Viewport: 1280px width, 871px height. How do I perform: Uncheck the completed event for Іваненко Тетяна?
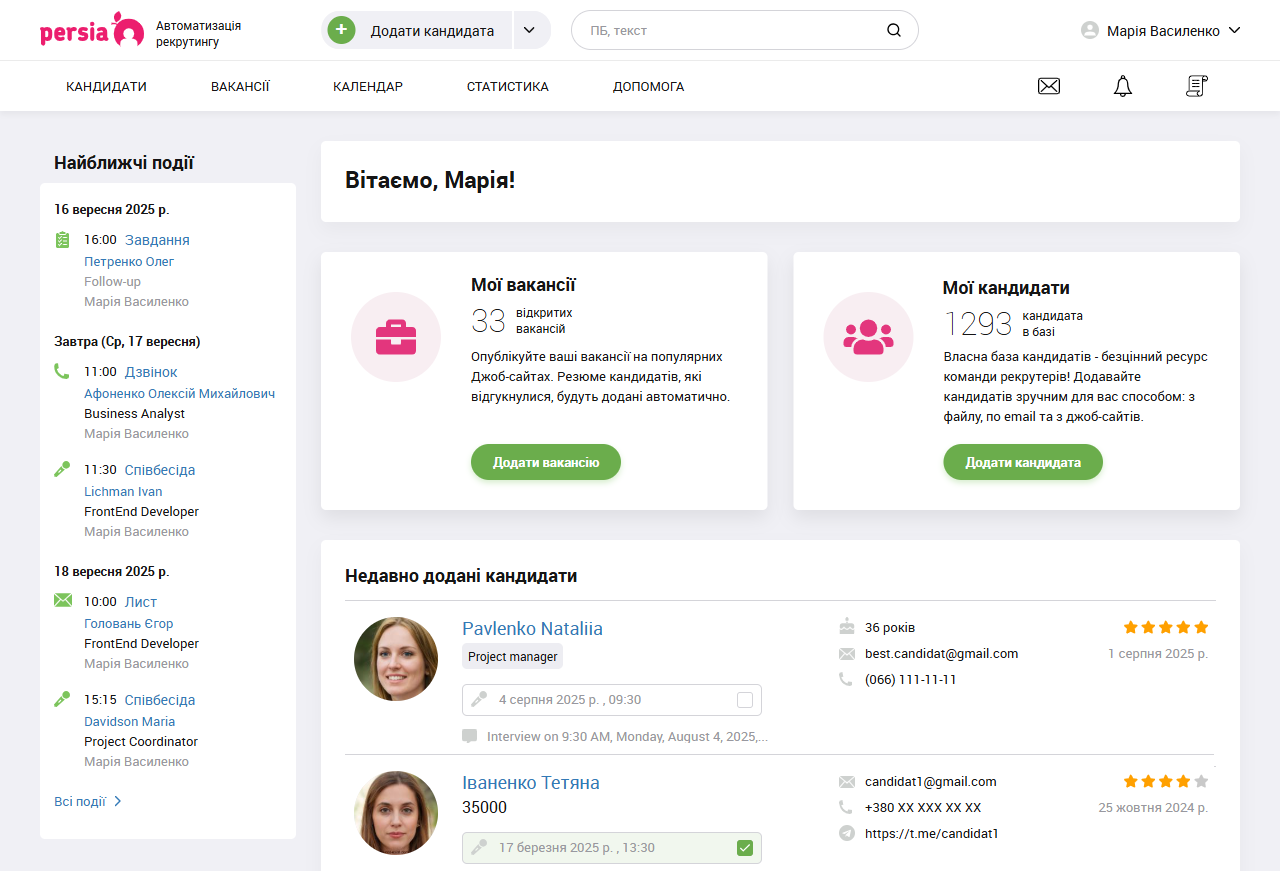point(744,847)
